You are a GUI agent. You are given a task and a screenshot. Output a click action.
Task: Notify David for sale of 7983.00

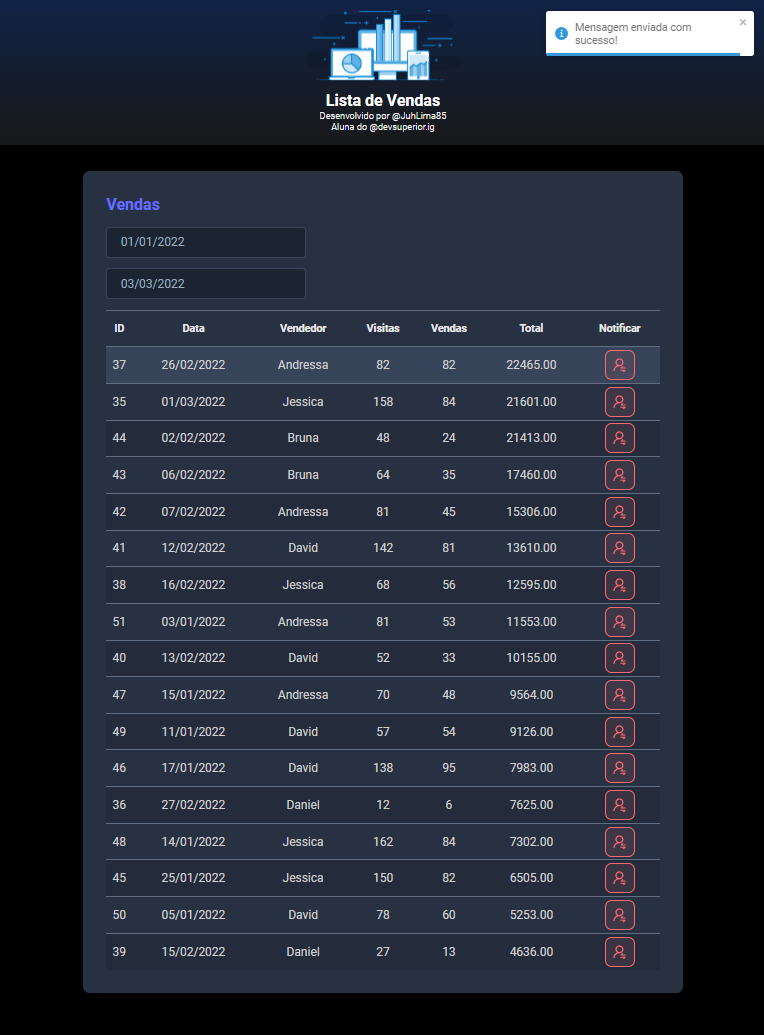[619, 768]
